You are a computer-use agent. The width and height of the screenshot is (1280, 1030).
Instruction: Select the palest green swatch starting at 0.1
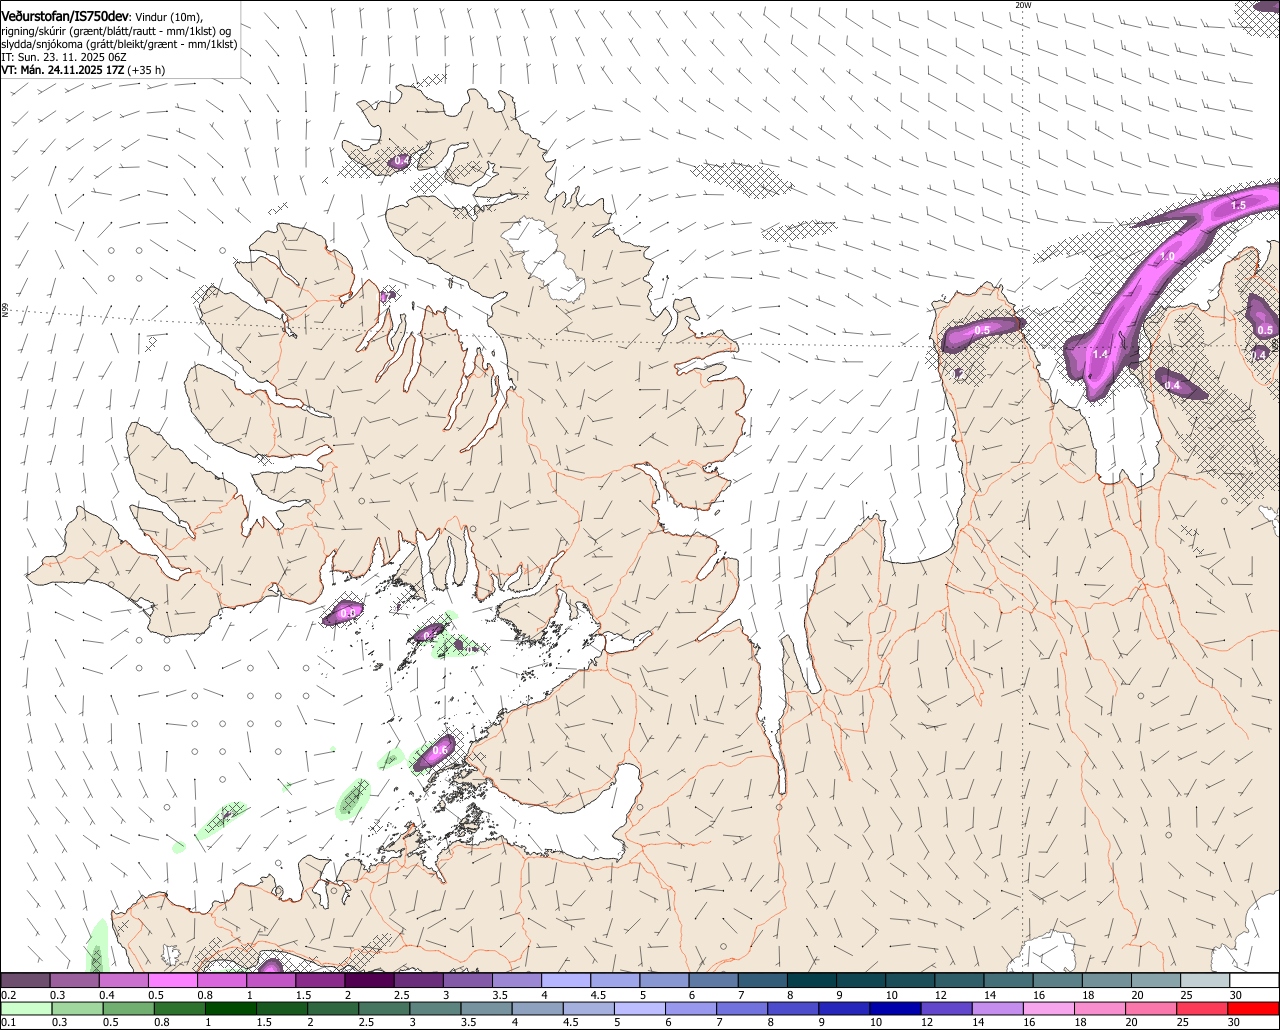pyautogui.click(x=26, y=1008)
